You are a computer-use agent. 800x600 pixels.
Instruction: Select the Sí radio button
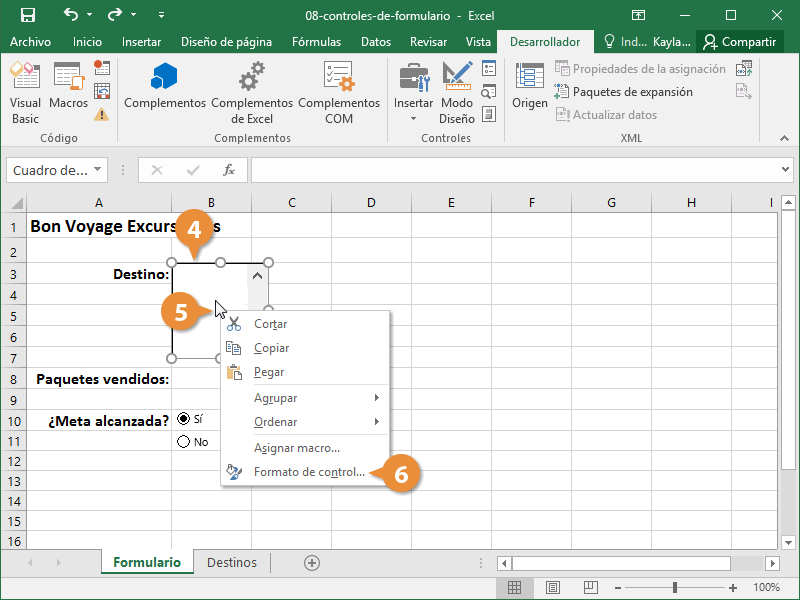[x=183, y=419]
